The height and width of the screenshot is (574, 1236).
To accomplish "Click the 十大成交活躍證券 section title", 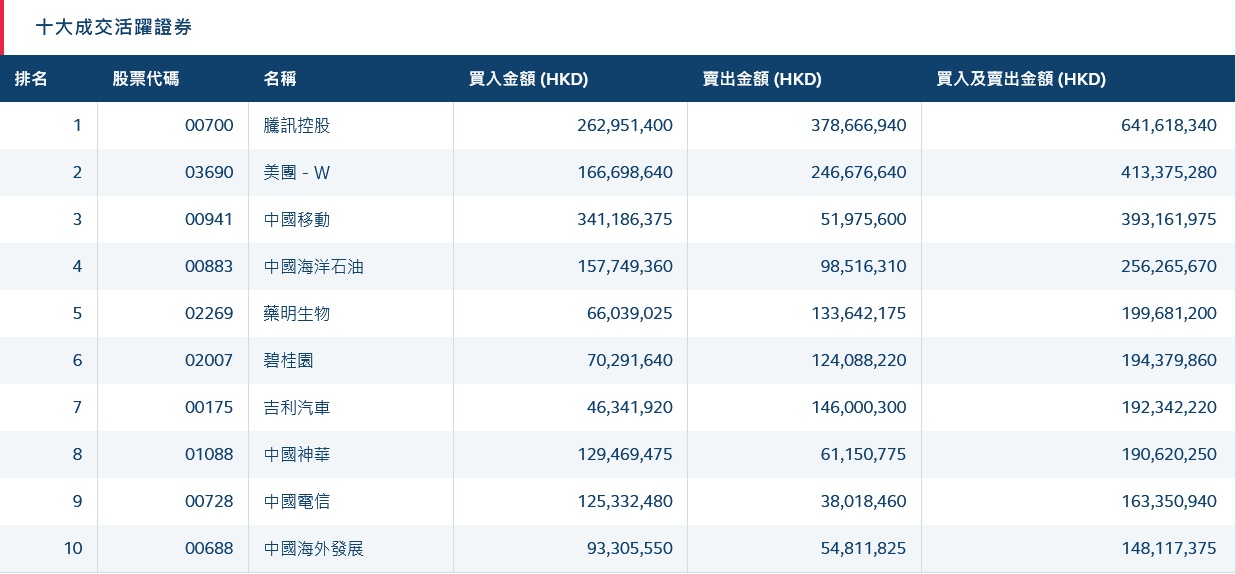I will click(x=114, y=28).
